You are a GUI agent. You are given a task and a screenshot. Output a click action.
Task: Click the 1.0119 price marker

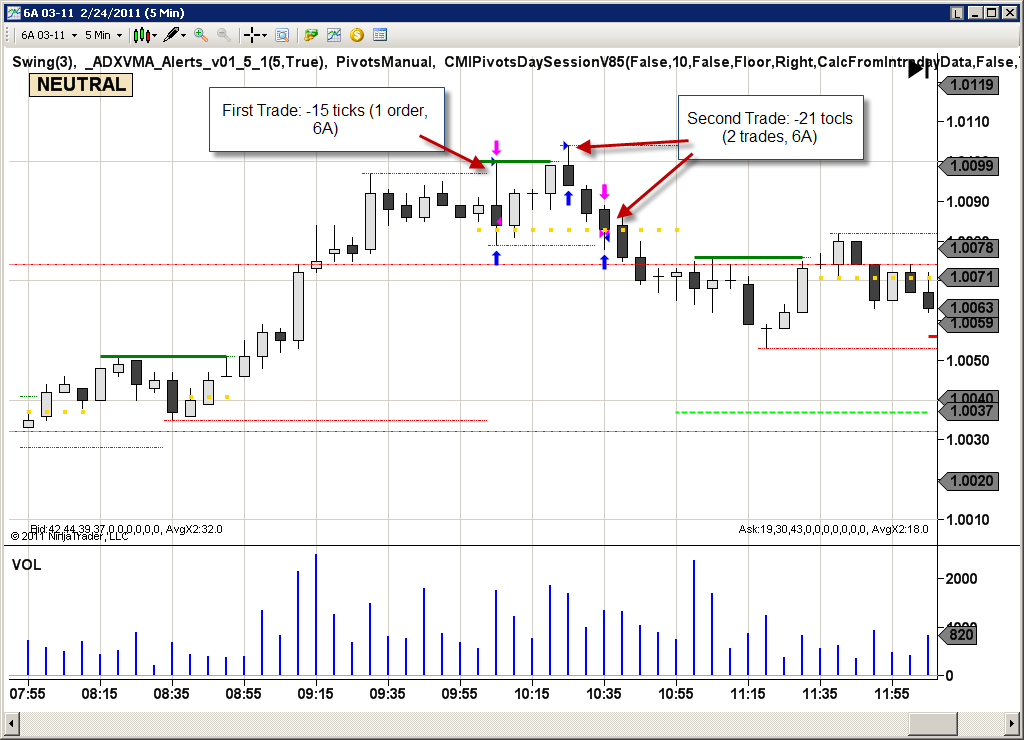point(969,85)
